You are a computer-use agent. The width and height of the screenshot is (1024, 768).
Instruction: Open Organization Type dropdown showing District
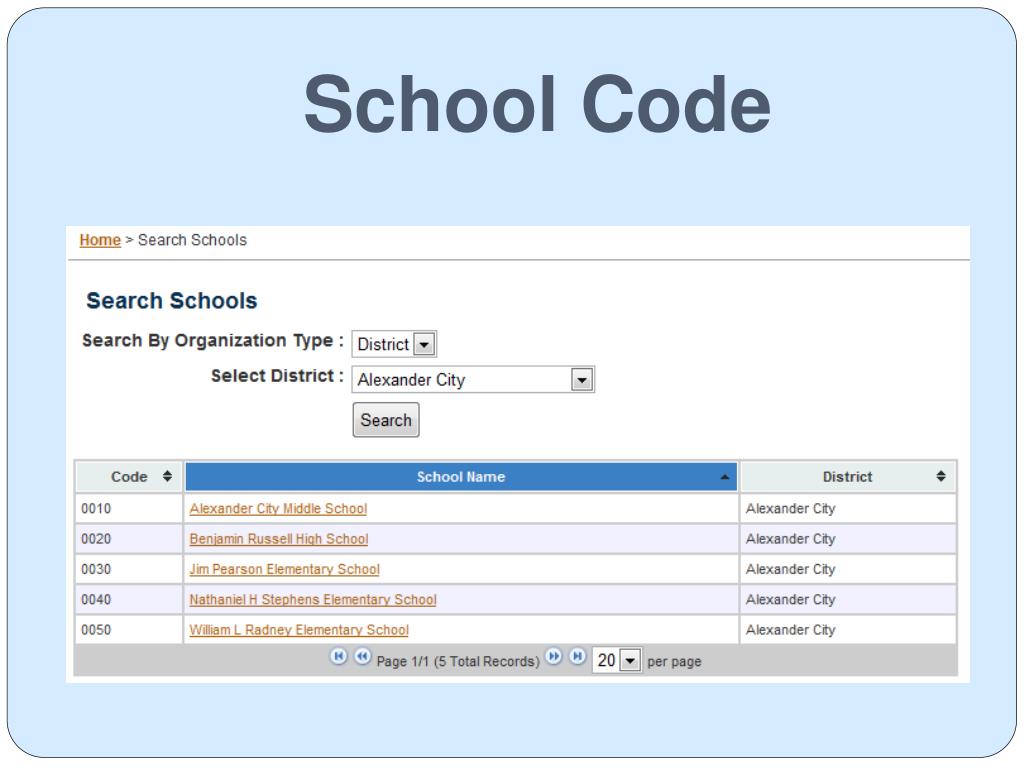click(x=394, y=344)
